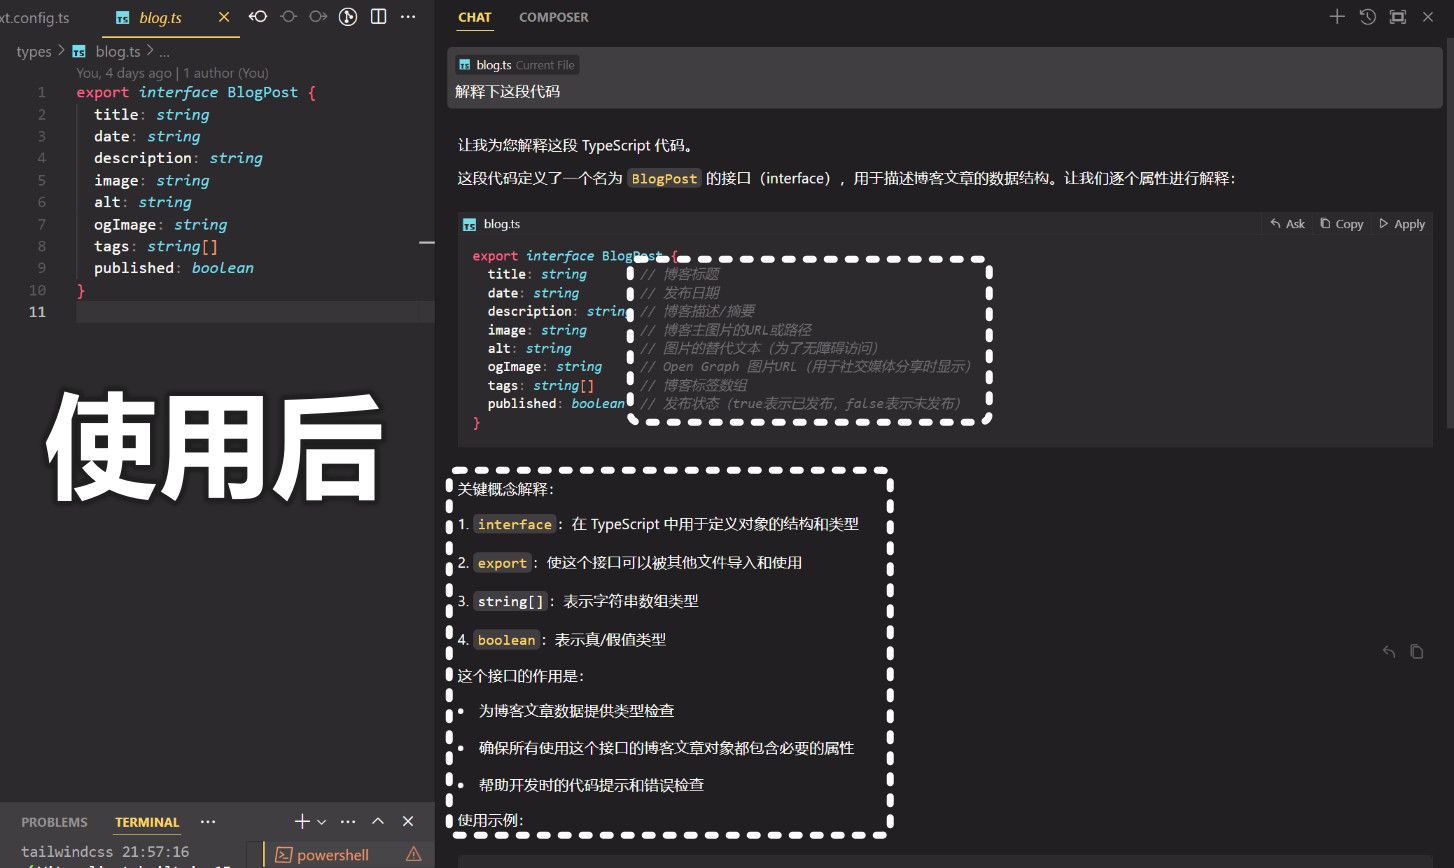Open the new terminal launch profile dropdown
The image size is (1454, 868).
[321, 822]
